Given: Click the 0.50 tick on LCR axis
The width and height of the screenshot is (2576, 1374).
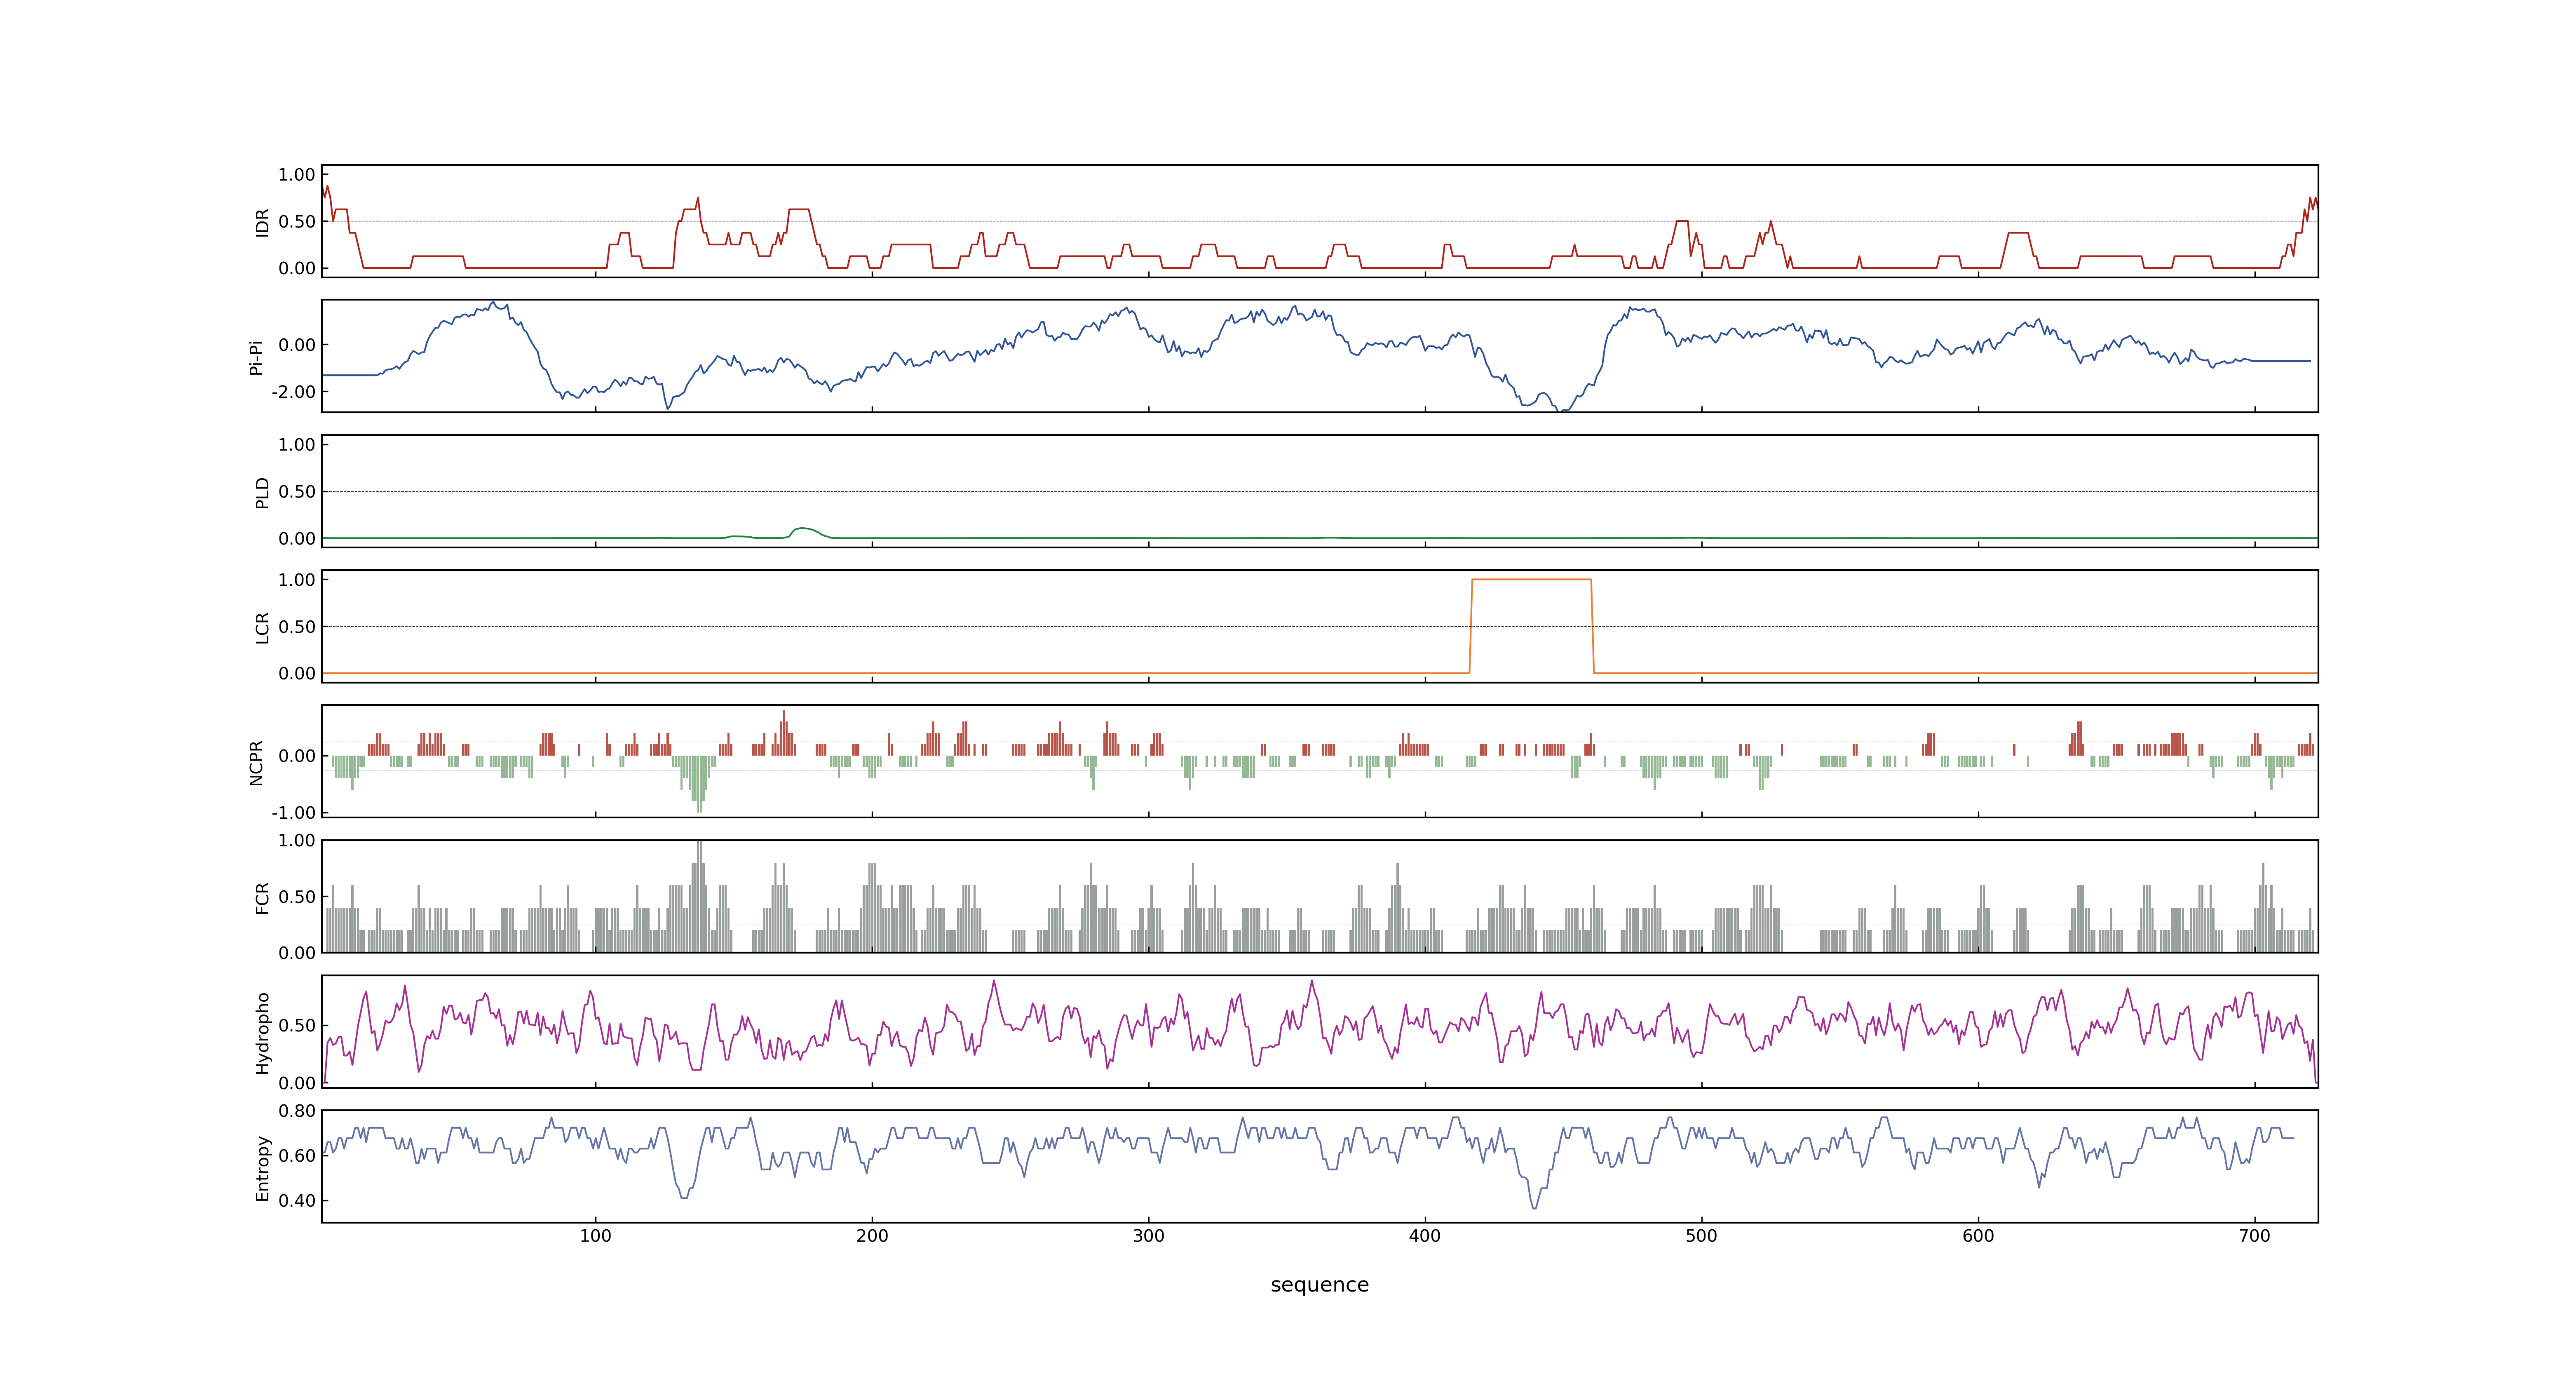Looking at the screenshot, I should tap(297, 627).
